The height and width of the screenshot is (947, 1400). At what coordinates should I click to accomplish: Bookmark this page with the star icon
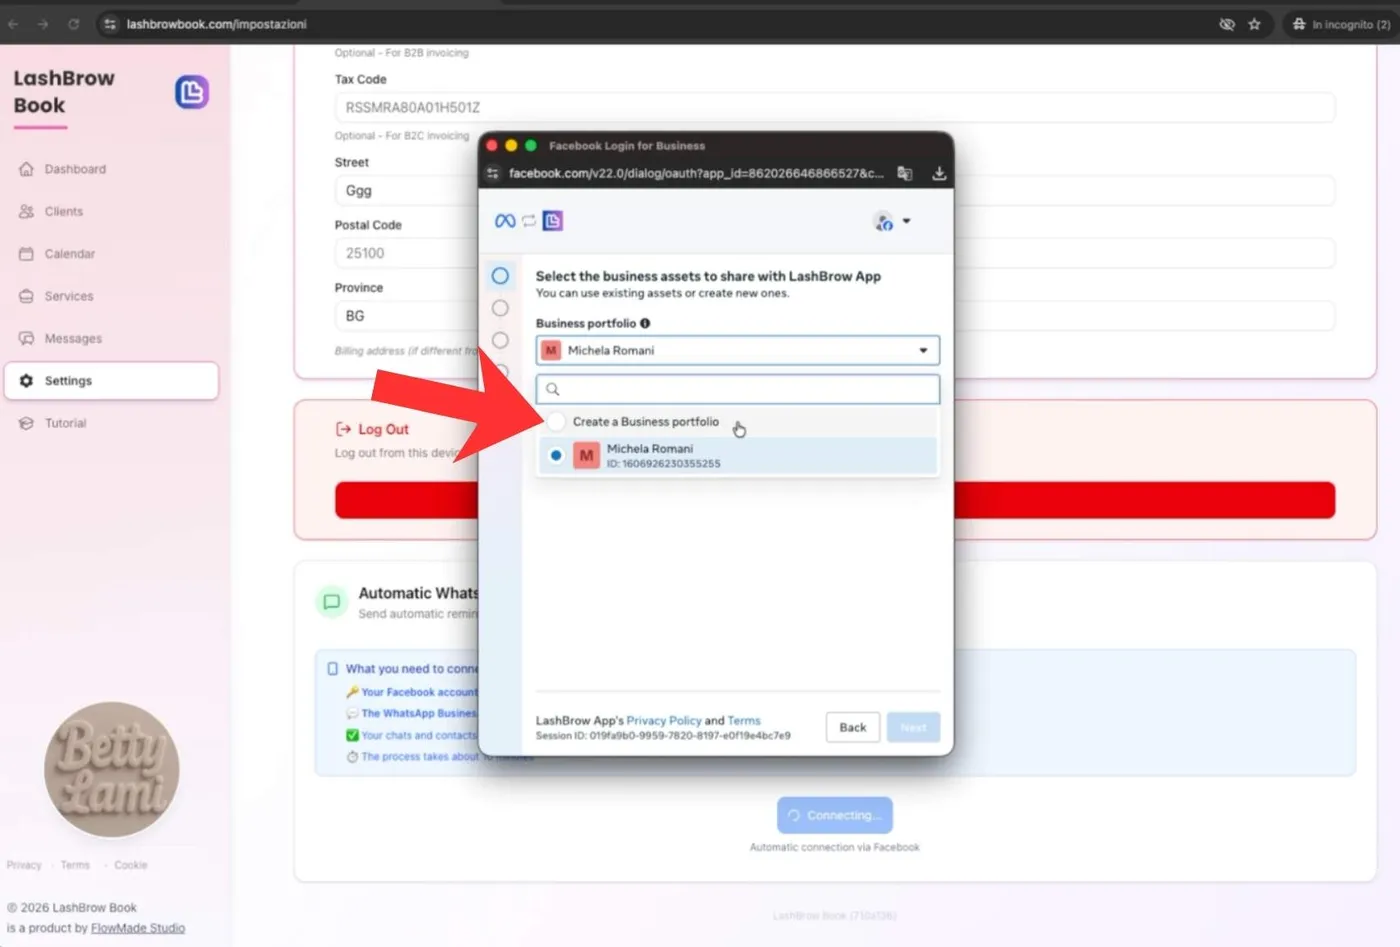[x=1254, y=24]
